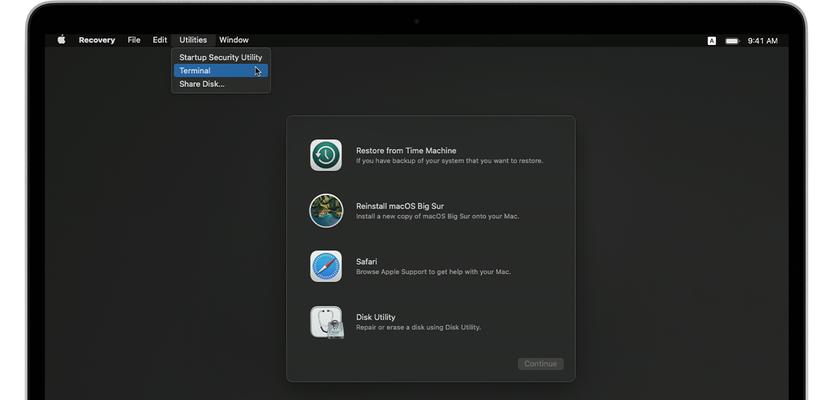Select the Safari option title
Screen dimensions: 833x400
pos(367,262)
